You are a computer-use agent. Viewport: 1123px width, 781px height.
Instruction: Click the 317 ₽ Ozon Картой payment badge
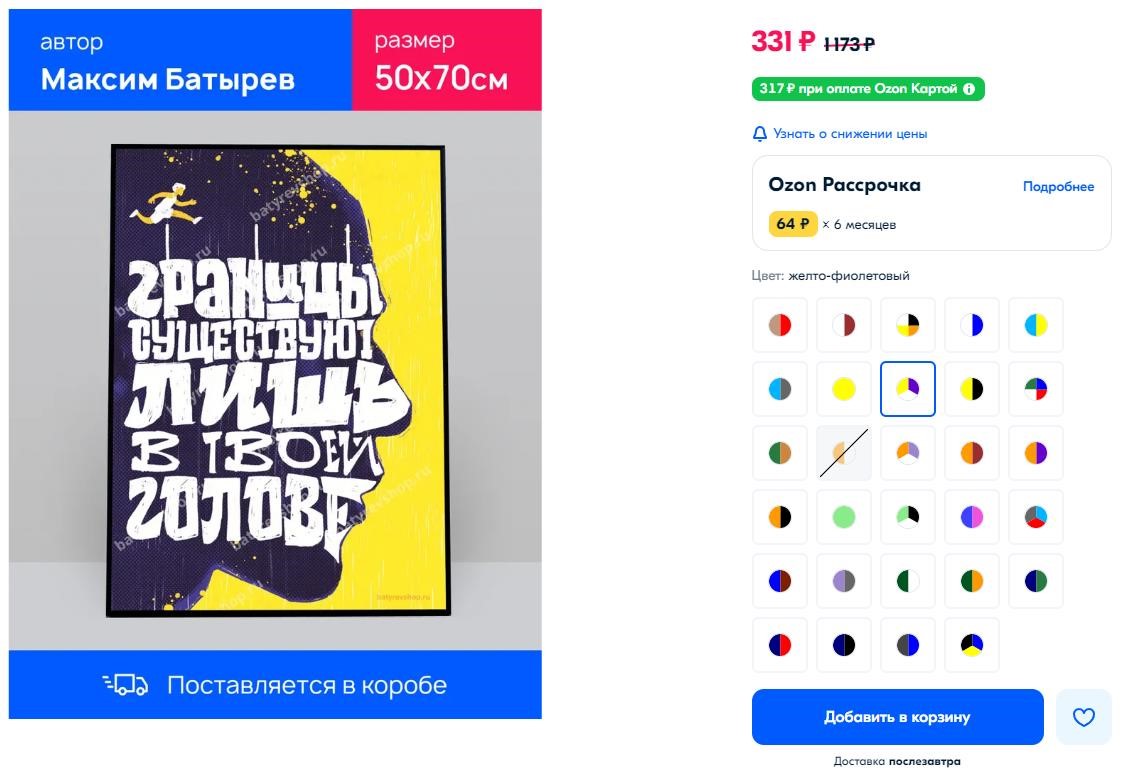point(868,89)
